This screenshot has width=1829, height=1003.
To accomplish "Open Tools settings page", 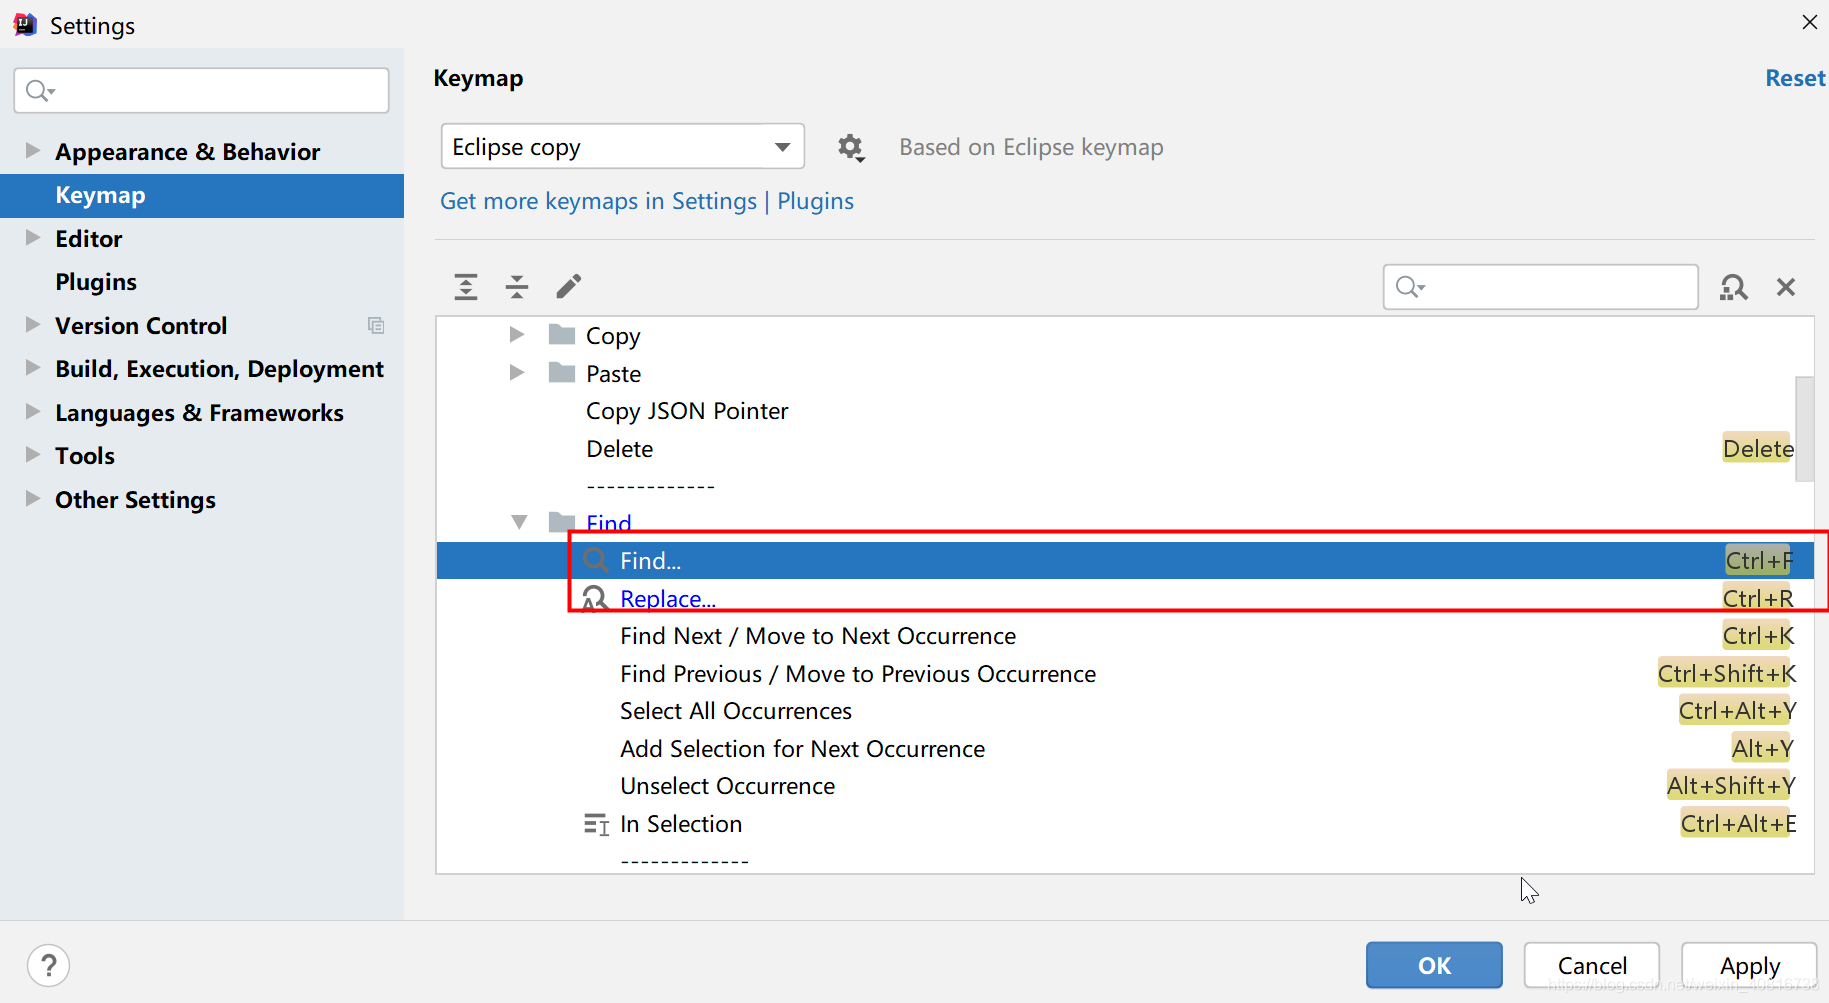I will pos(85,456).
